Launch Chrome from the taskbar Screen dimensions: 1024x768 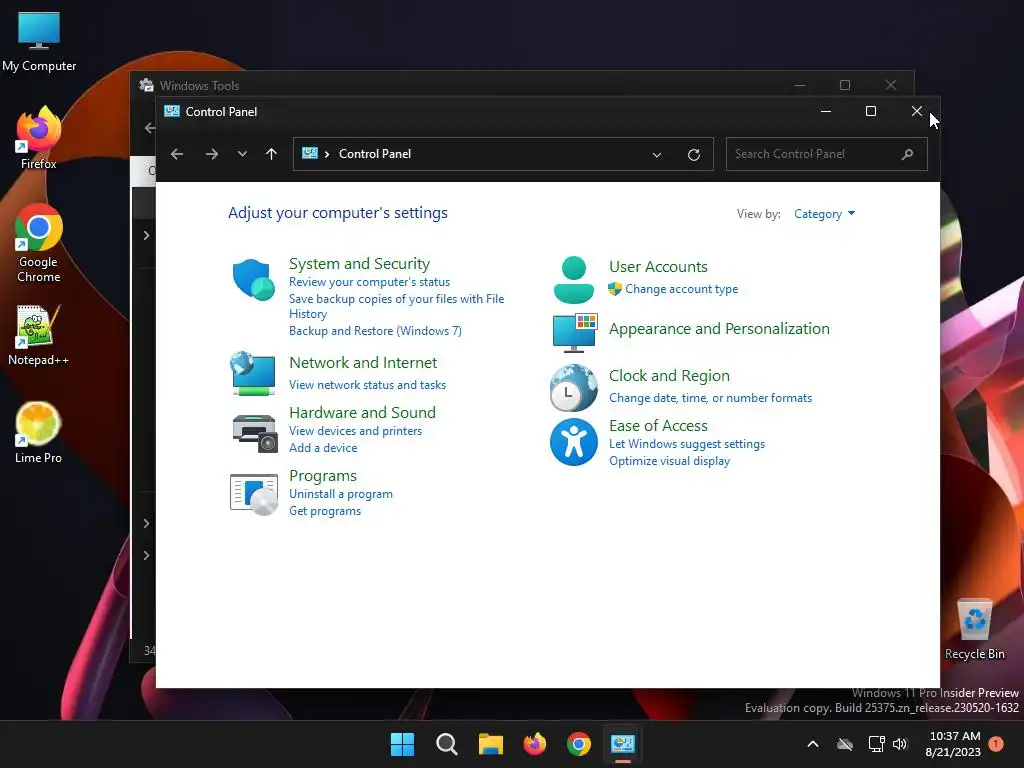(579, 744)
